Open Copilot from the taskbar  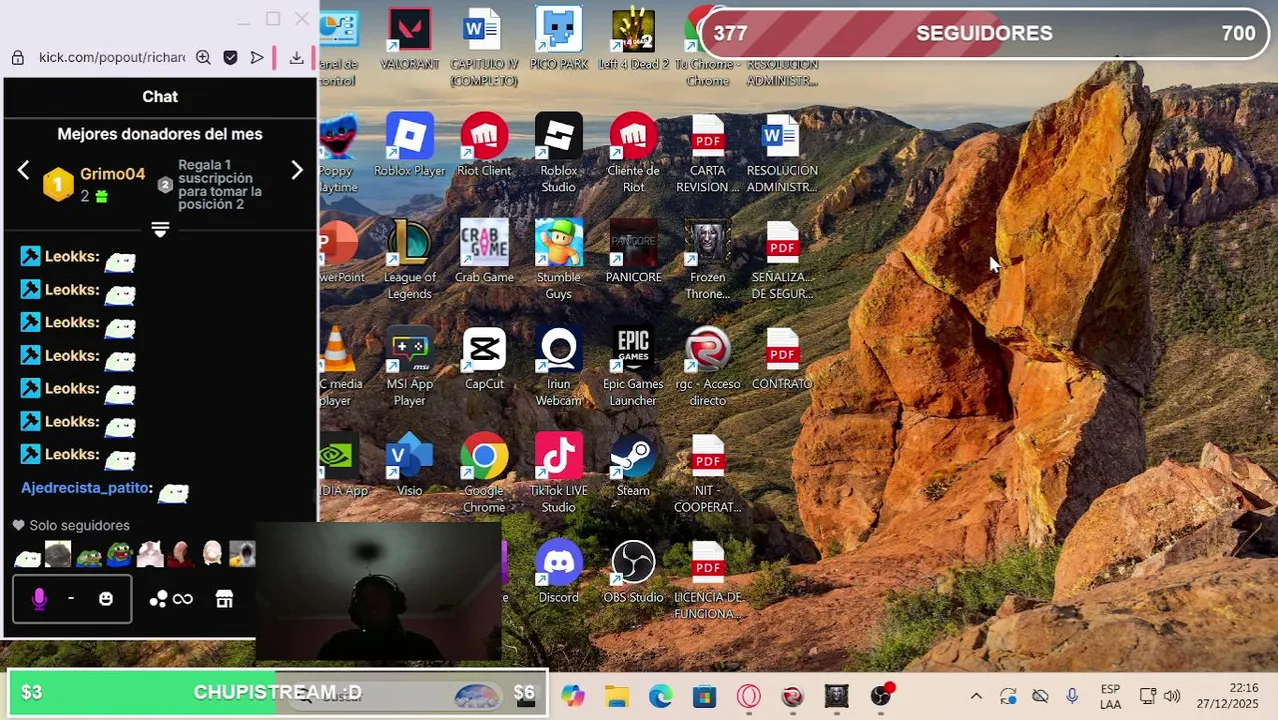point(572,696)
